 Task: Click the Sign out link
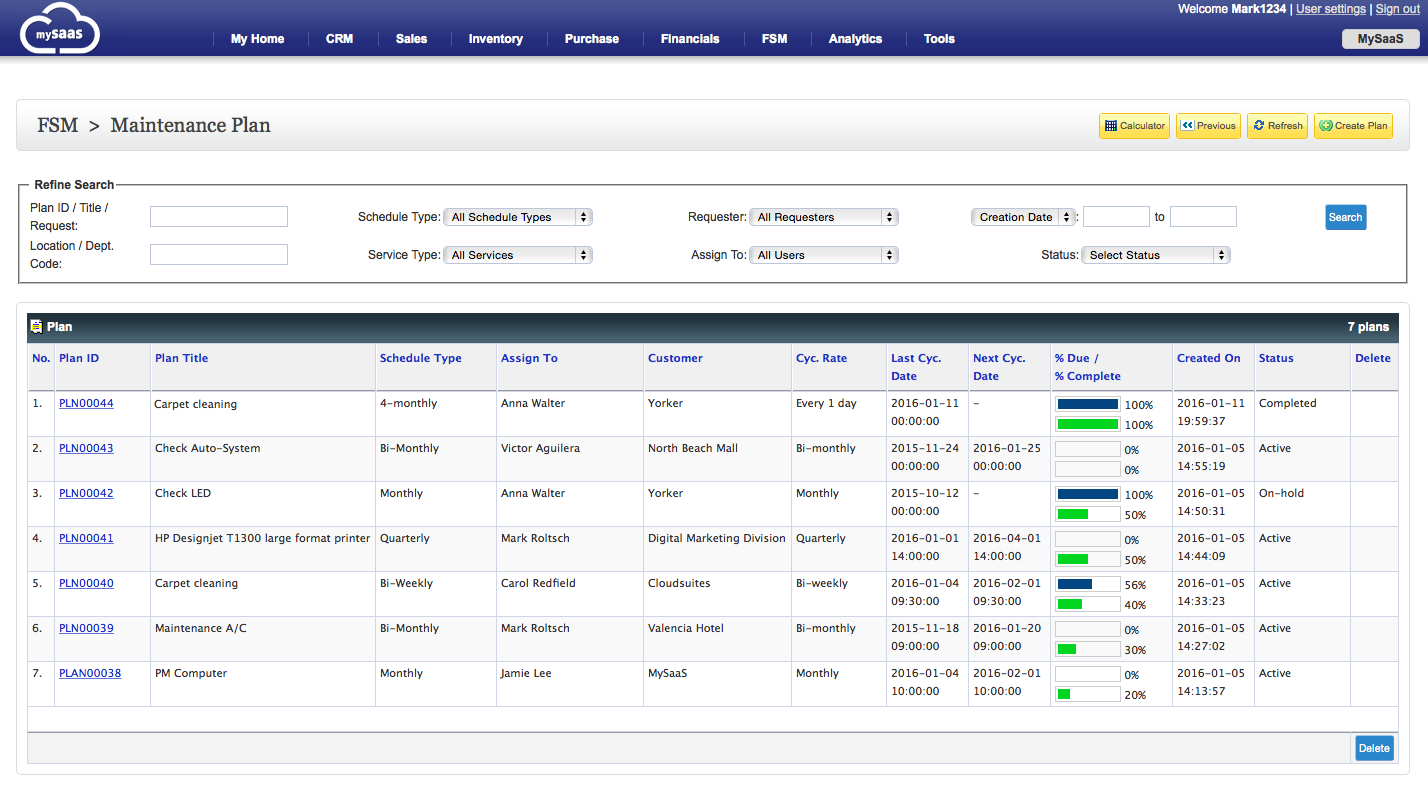pyautogui.click(x=1398, y=9)
